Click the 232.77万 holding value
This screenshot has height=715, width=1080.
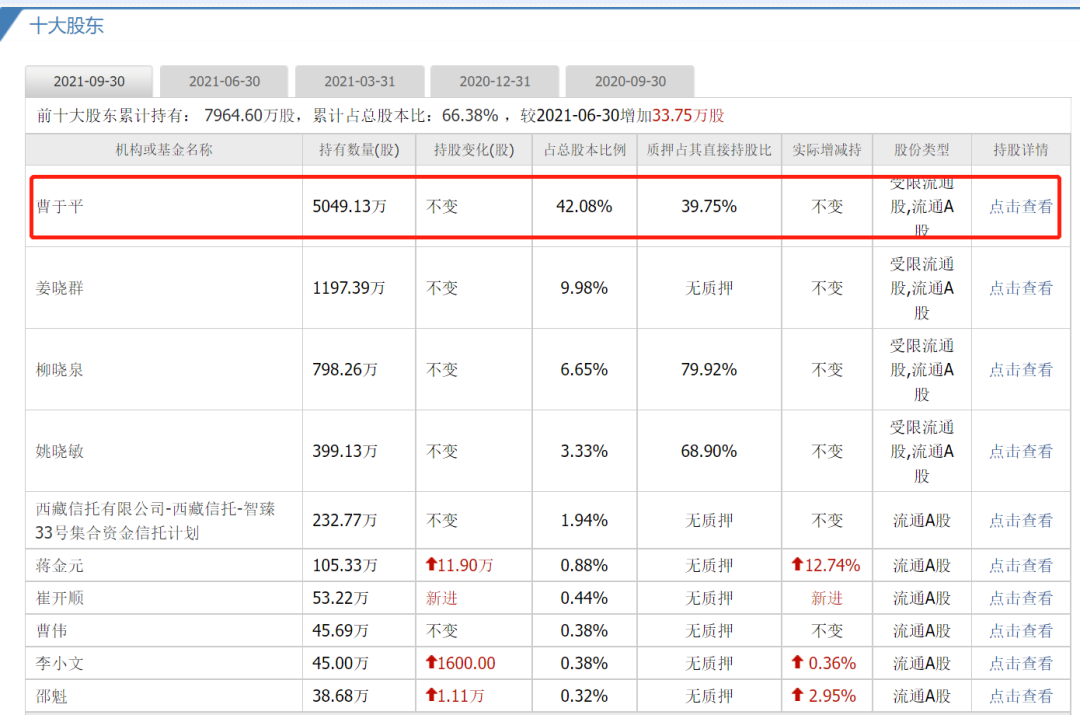(x=345, y=521)
